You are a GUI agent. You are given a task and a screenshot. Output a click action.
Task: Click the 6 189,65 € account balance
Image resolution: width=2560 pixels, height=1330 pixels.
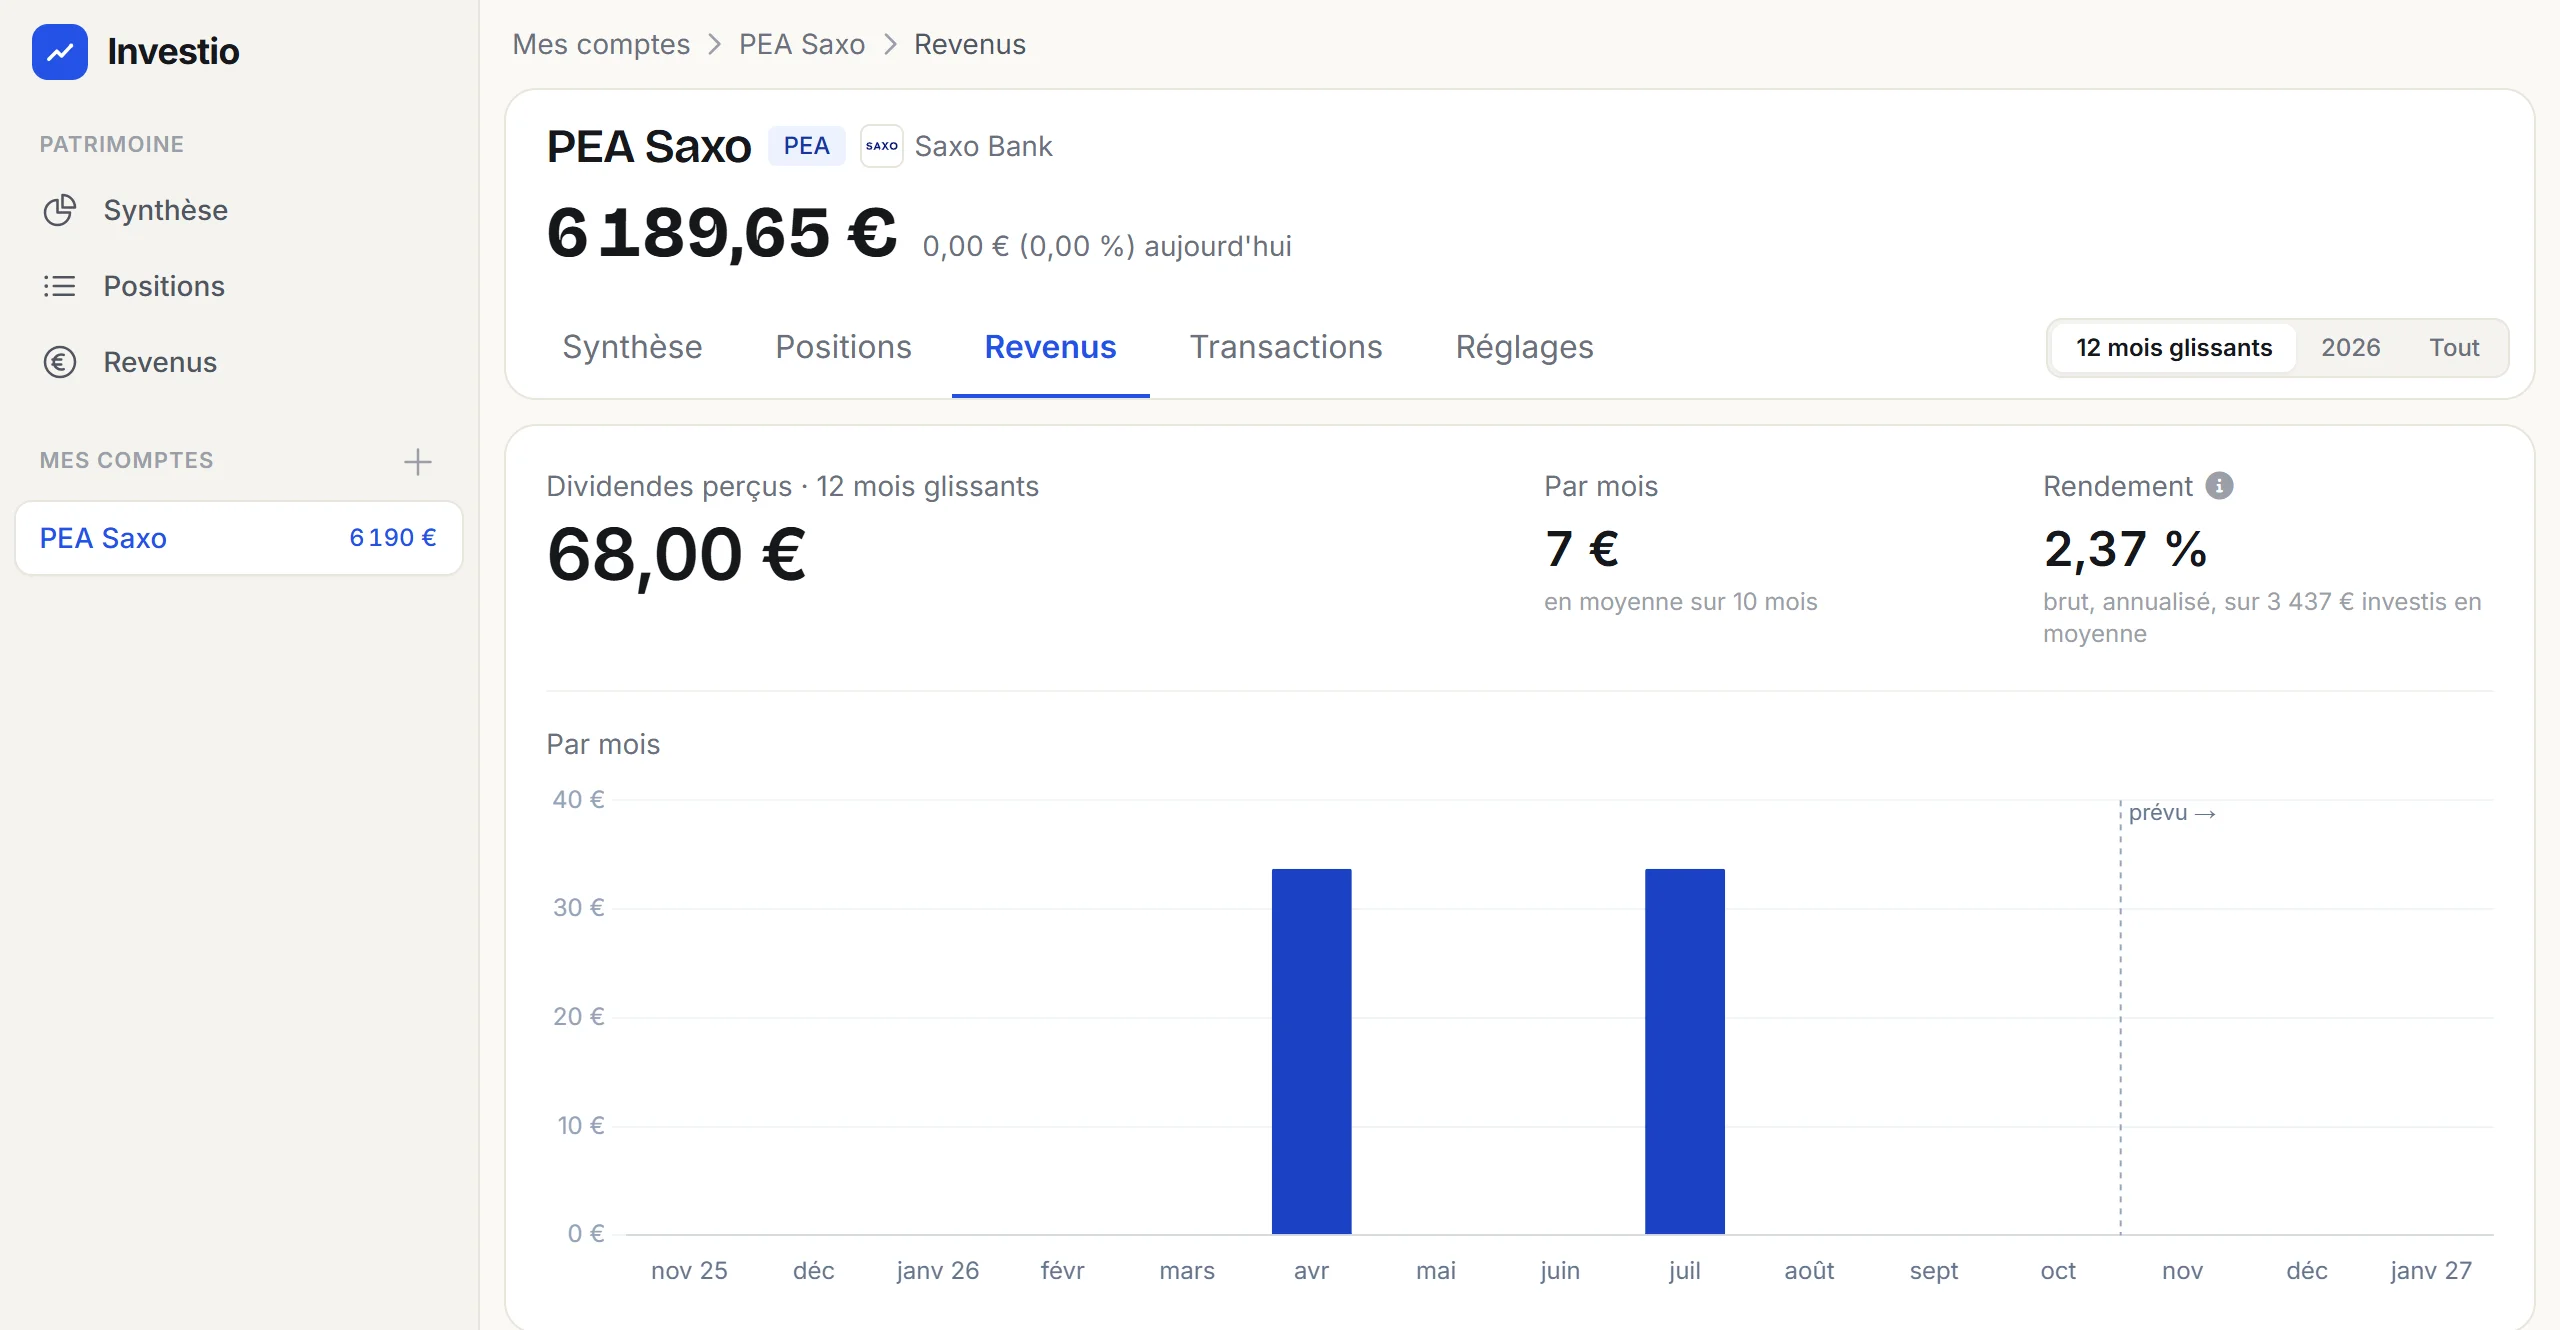pos(722,233)
